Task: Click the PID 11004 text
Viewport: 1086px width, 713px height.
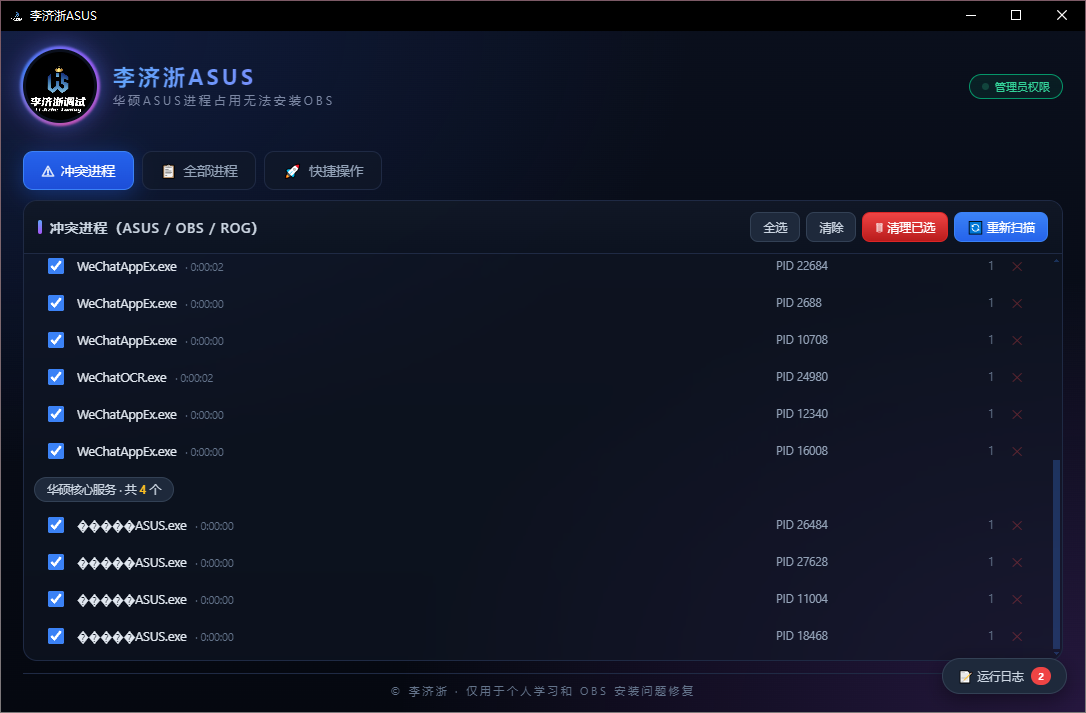Action: click(802, 599)
